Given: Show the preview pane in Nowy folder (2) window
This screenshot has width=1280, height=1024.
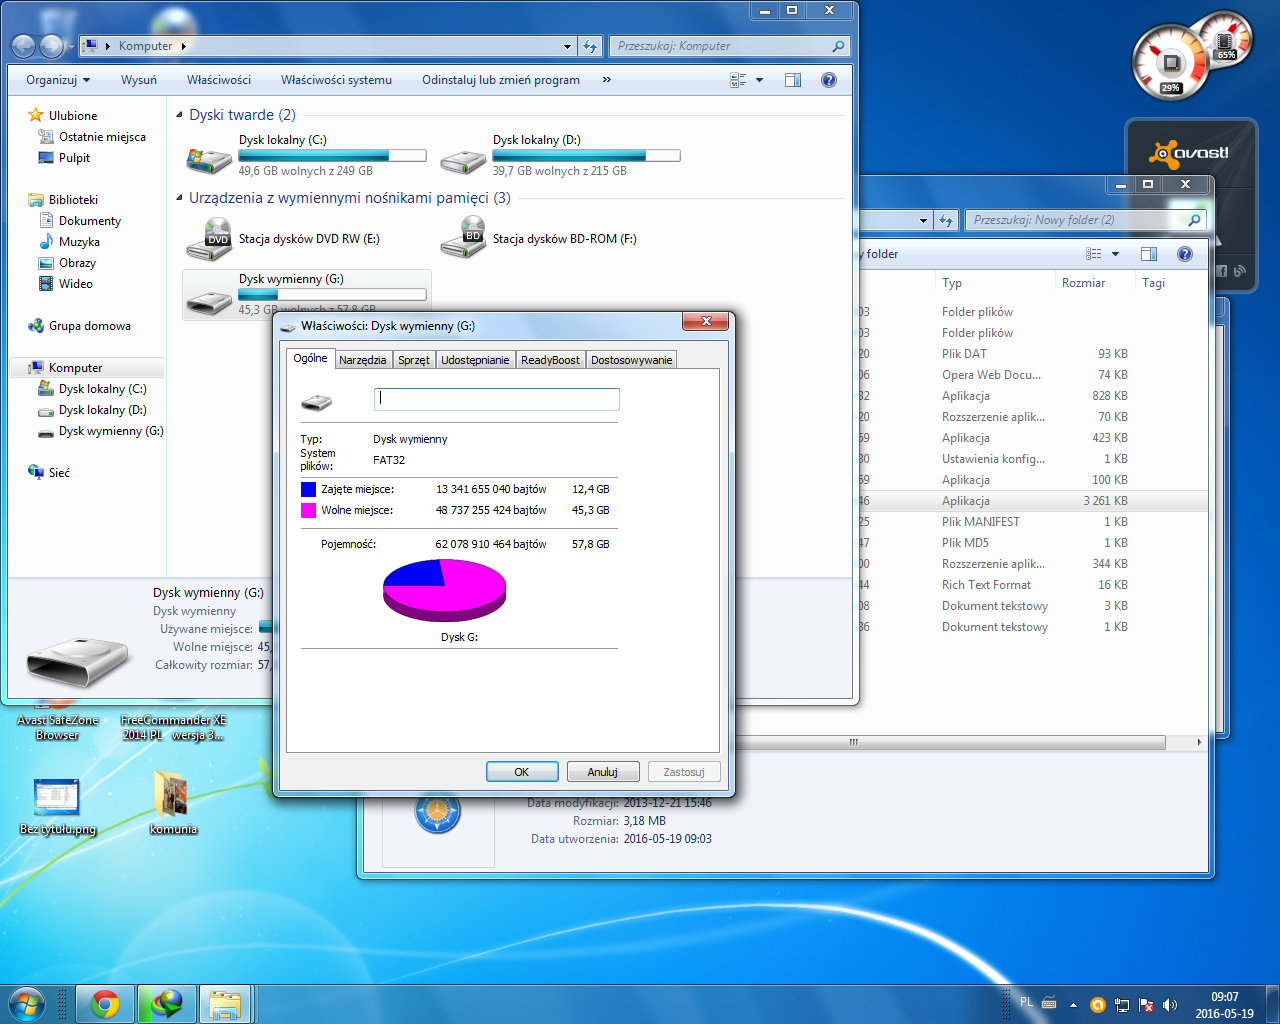Looking at the screenshot, I should coord(1149,254).
